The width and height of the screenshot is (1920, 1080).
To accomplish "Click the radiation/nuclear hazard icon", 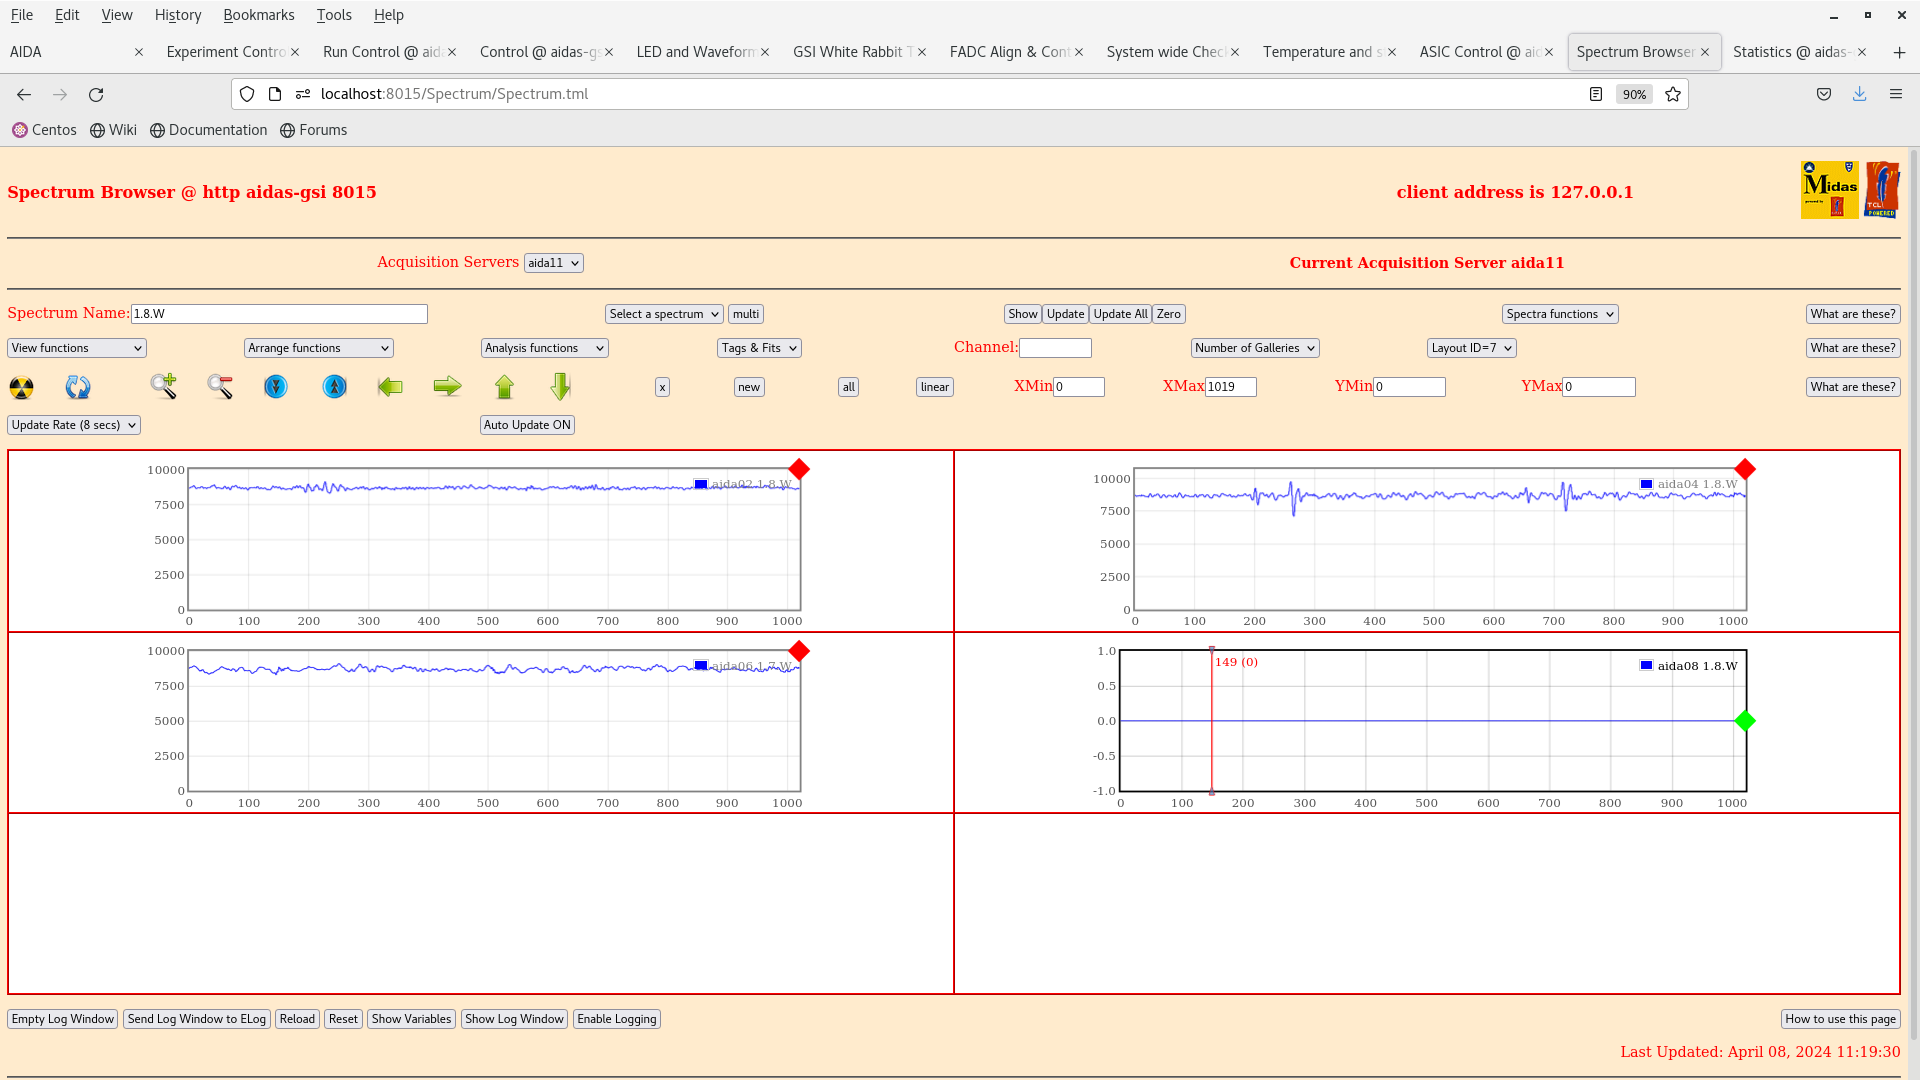I will pyautogui.click(x=21, y=386).
